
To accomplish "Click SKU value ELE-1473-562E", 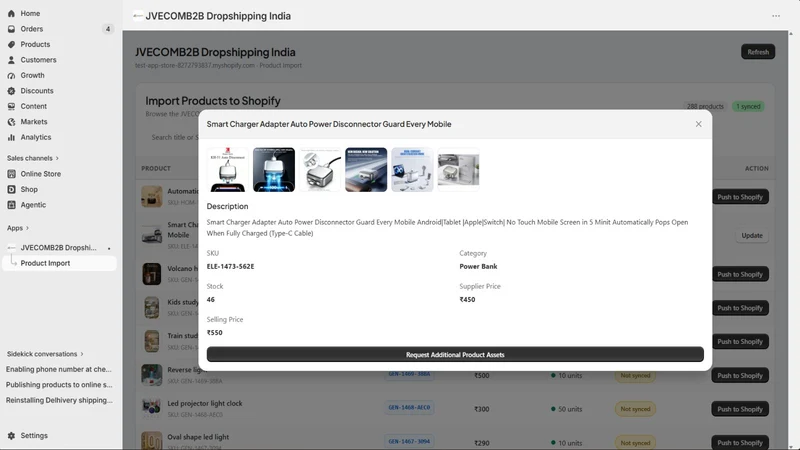I will [230, 266].
